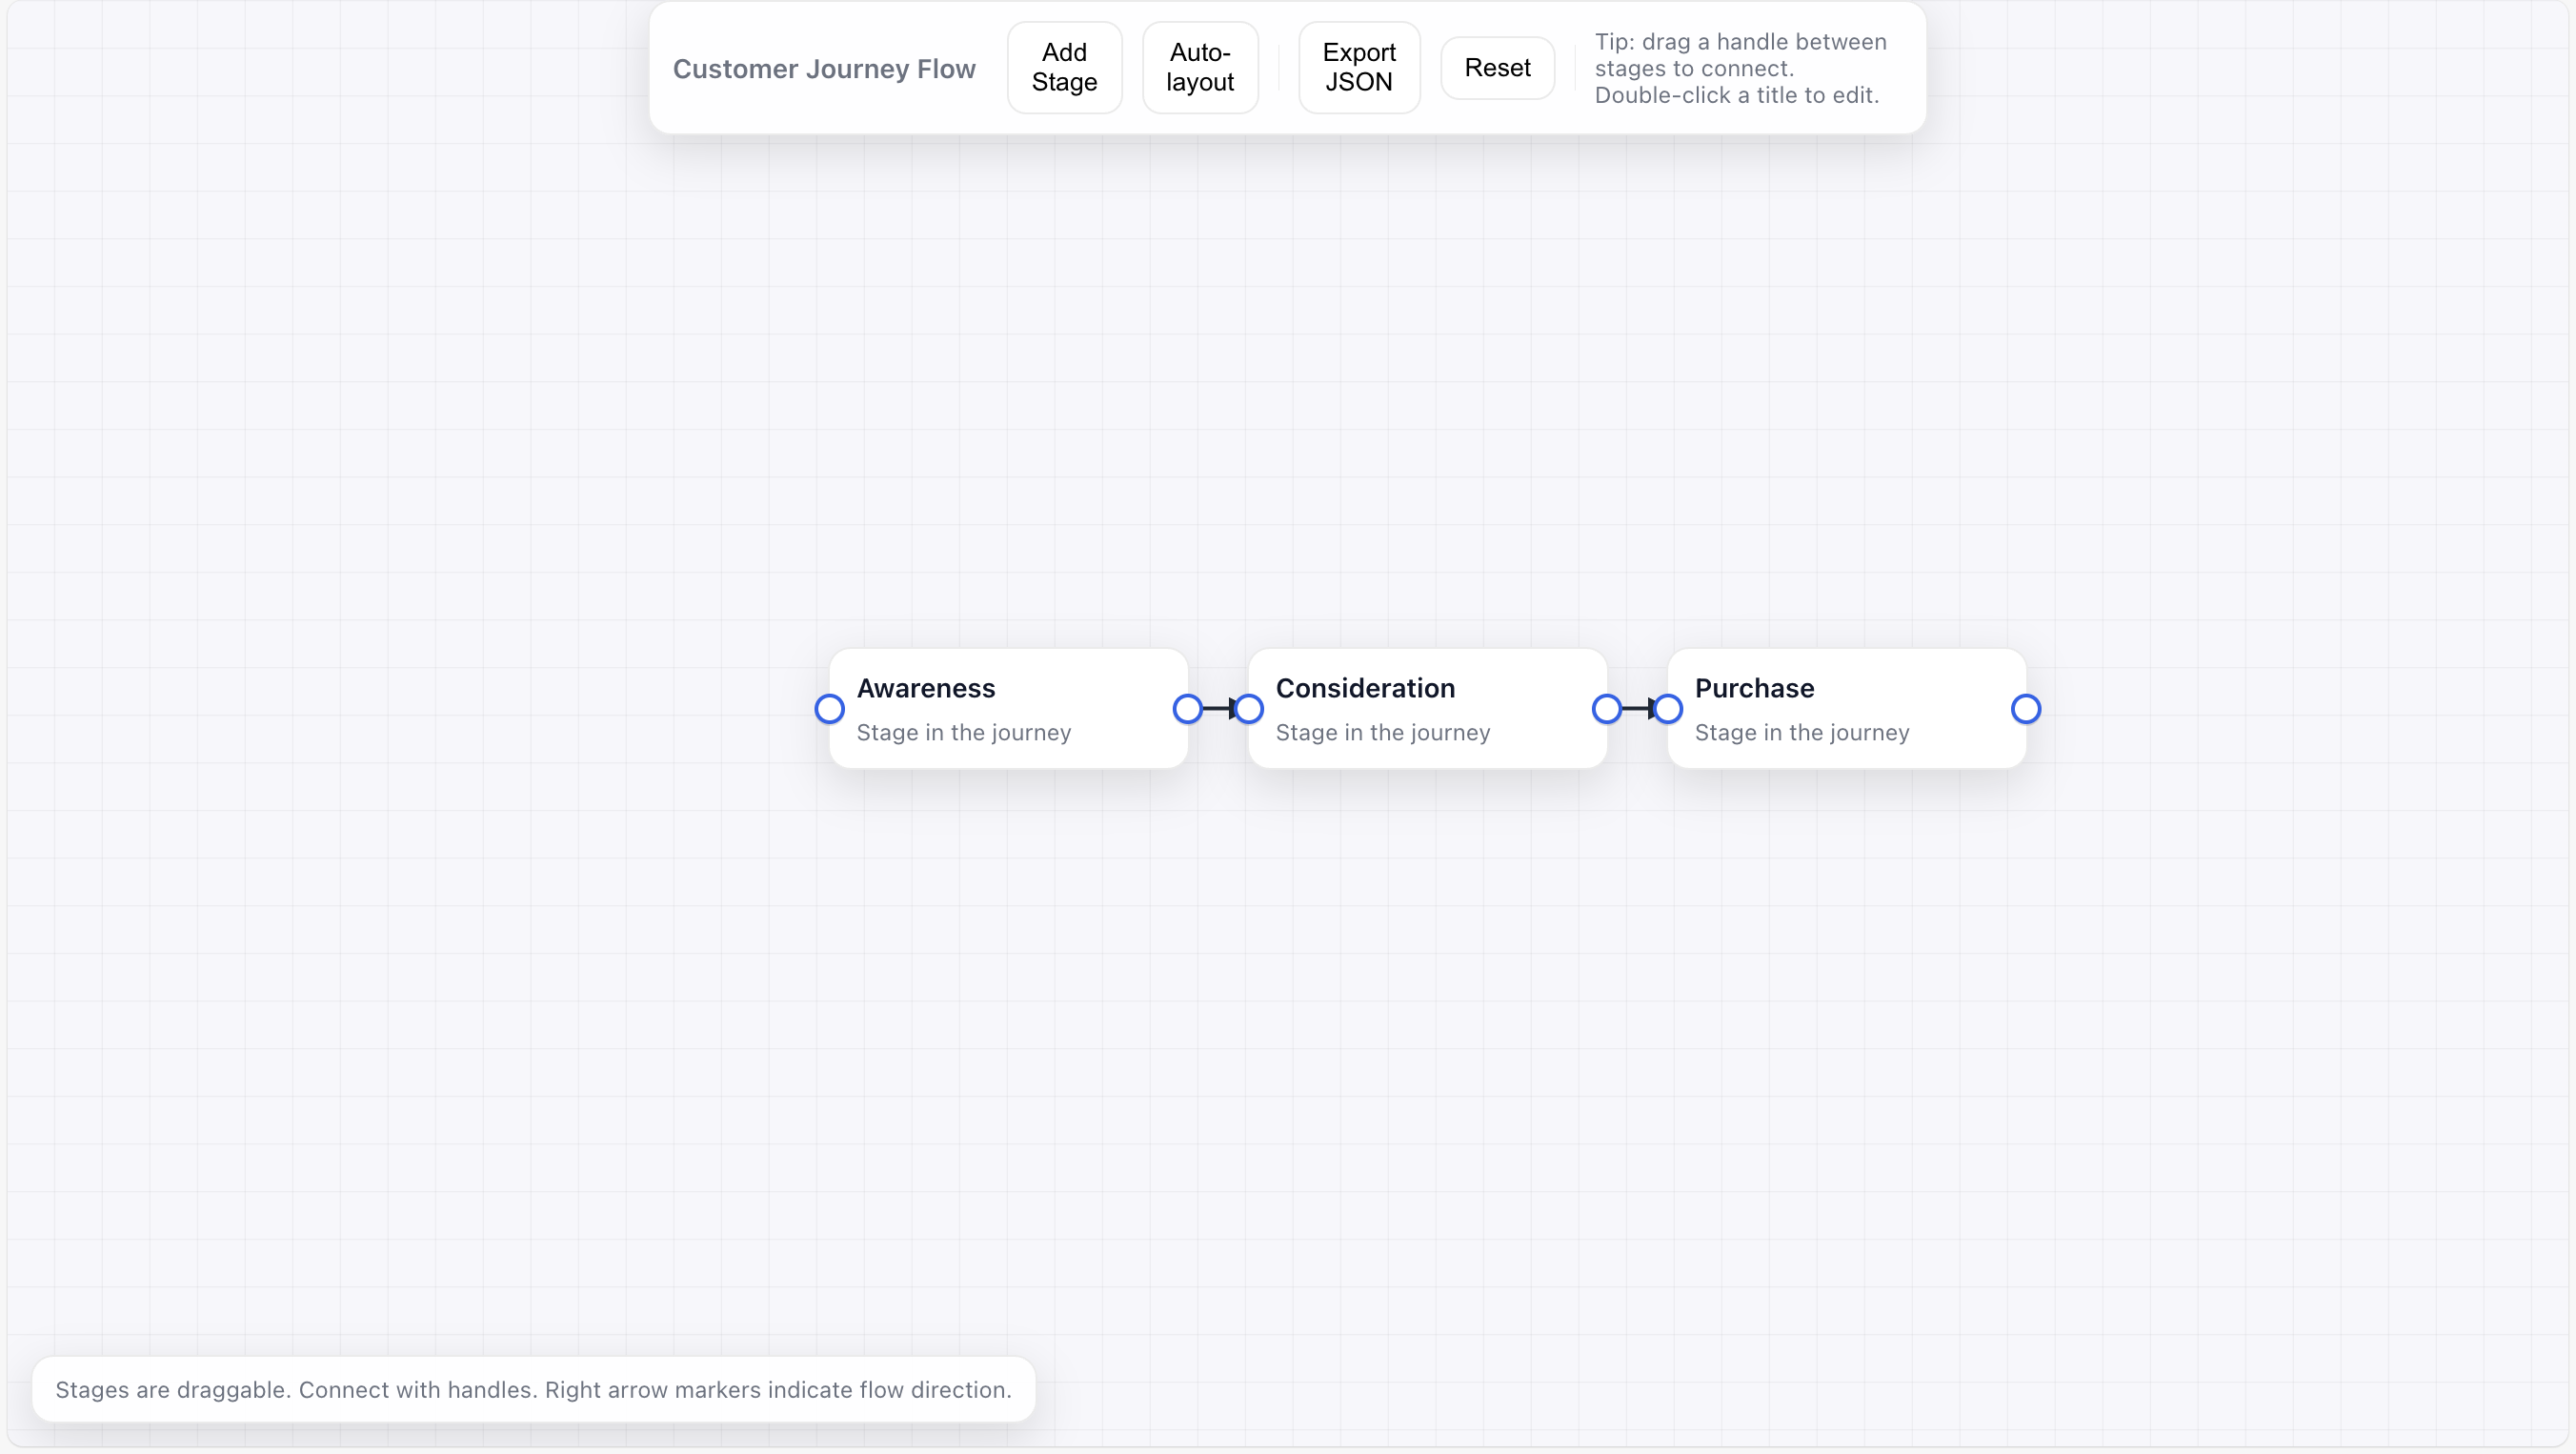2576x1454 pixels.
Task: Click the Purchase stage subtitle text
Action: tap(1801, 732)
